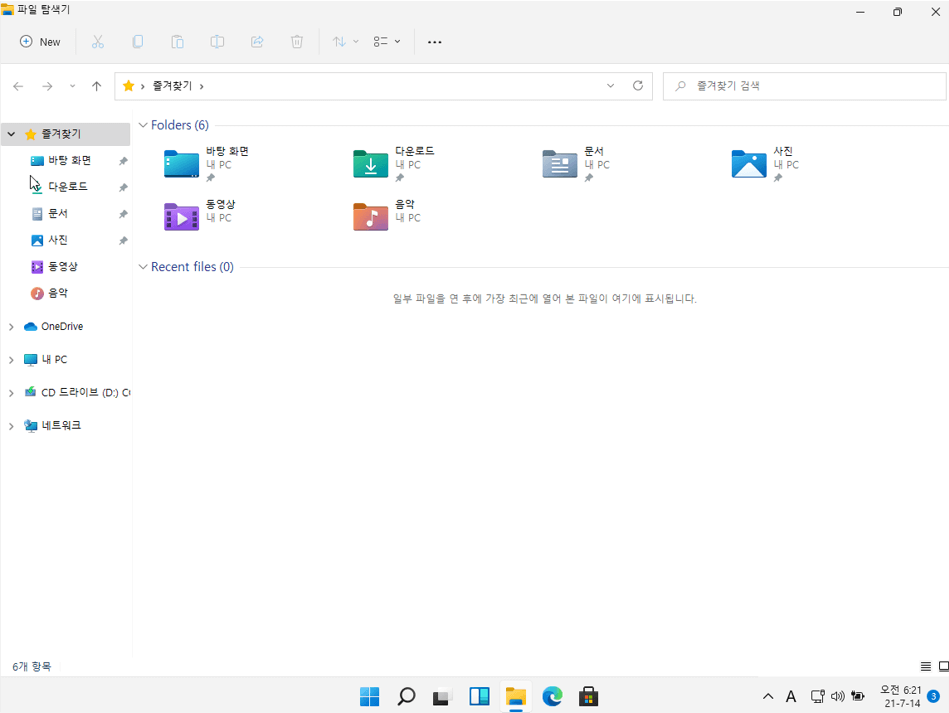Open the clock and date flyout
The height and width of the screenshot is (713, 949).
point(901,697)
